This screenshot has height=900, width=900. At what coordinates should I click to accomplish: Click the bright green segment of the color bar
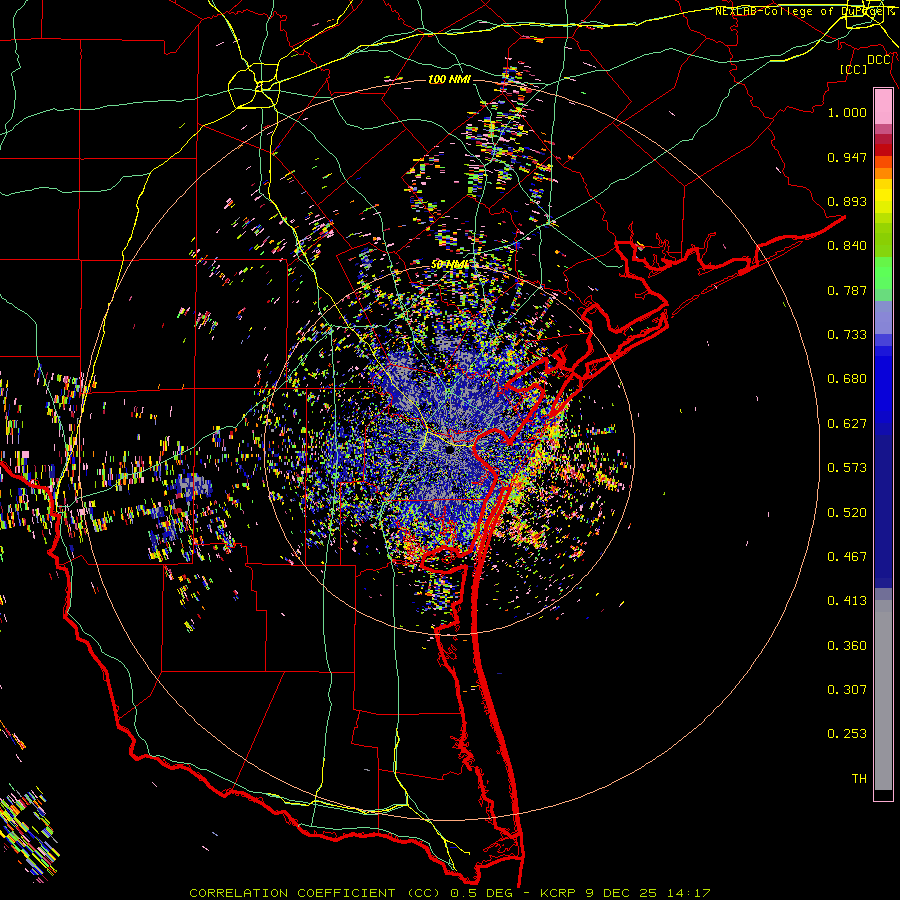pos(883,273)
